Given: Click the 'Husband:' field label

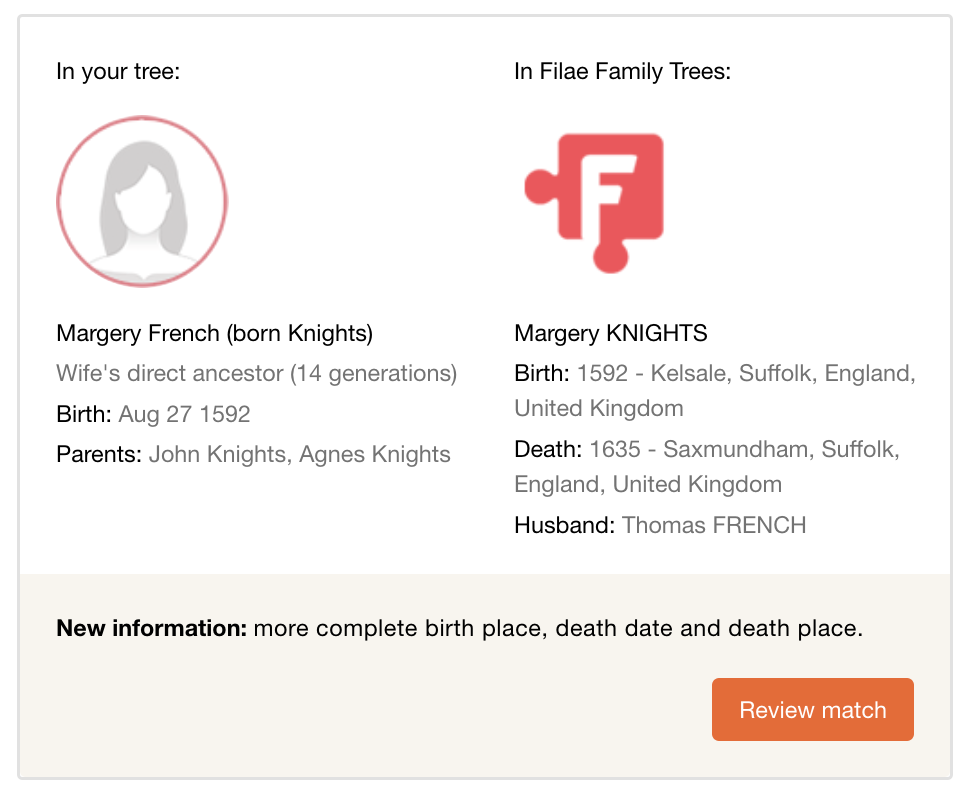Looking at the screenshot, I should point(564,525).
